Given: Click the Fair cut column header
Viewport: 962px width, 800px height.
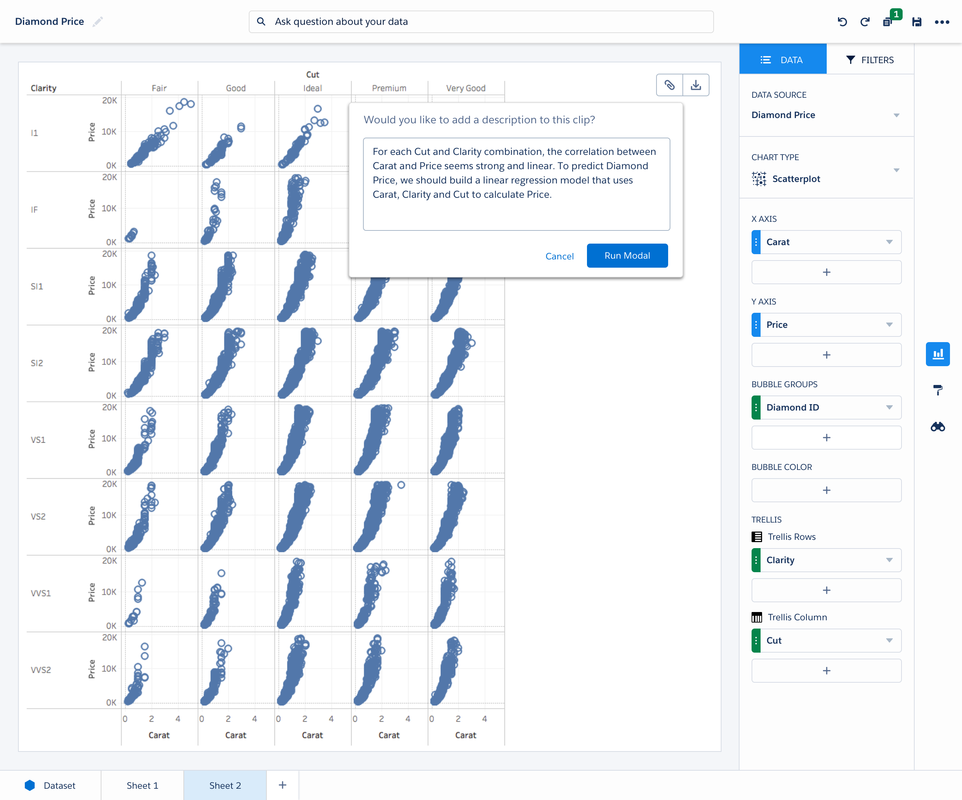Looking at the screenshot, I should click(x=159, y=88).
